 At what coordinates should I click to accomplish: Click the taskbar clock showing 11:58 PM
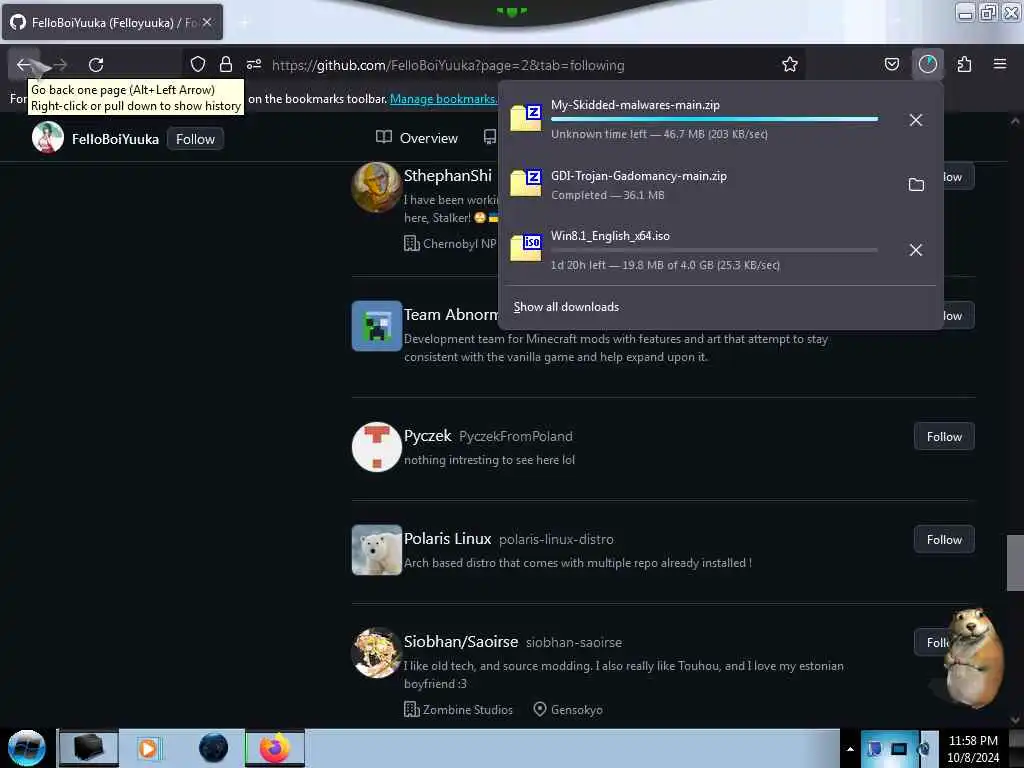click(x=973, y=749)
